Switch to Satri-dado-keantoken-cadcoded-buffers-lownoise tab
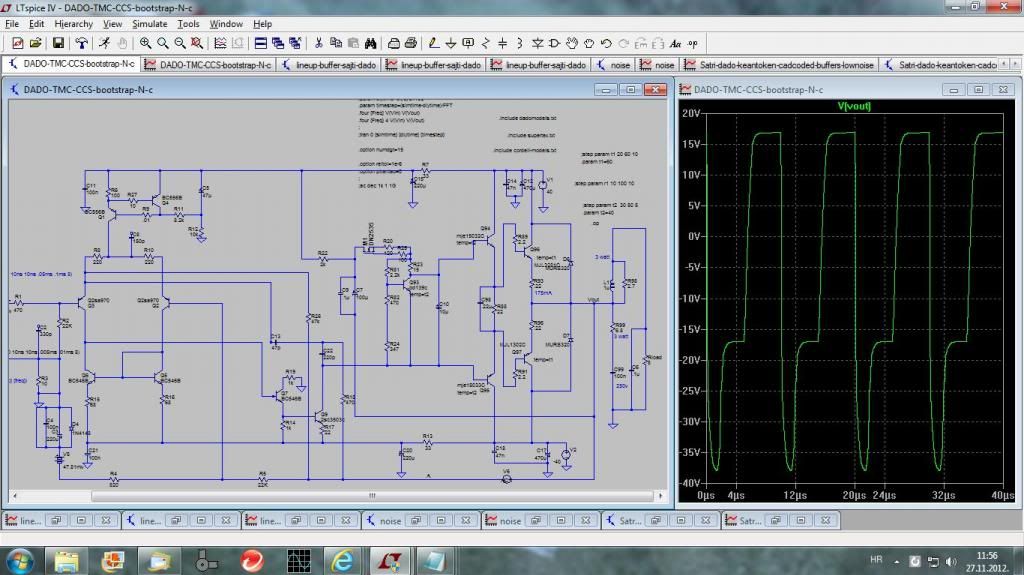 (780, 65)
